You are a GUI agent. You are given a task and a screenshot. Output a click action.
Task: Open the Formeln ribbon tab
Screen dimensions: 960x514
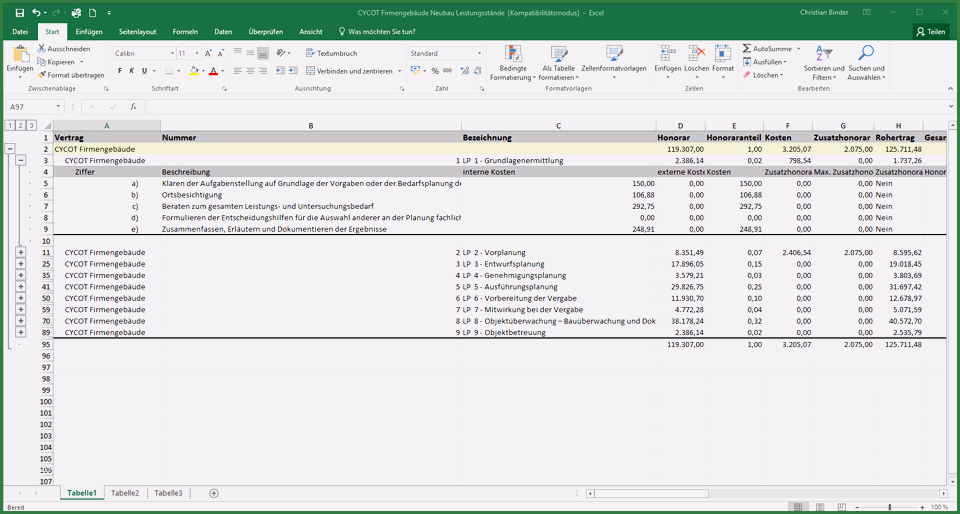[x=185, y=32]
